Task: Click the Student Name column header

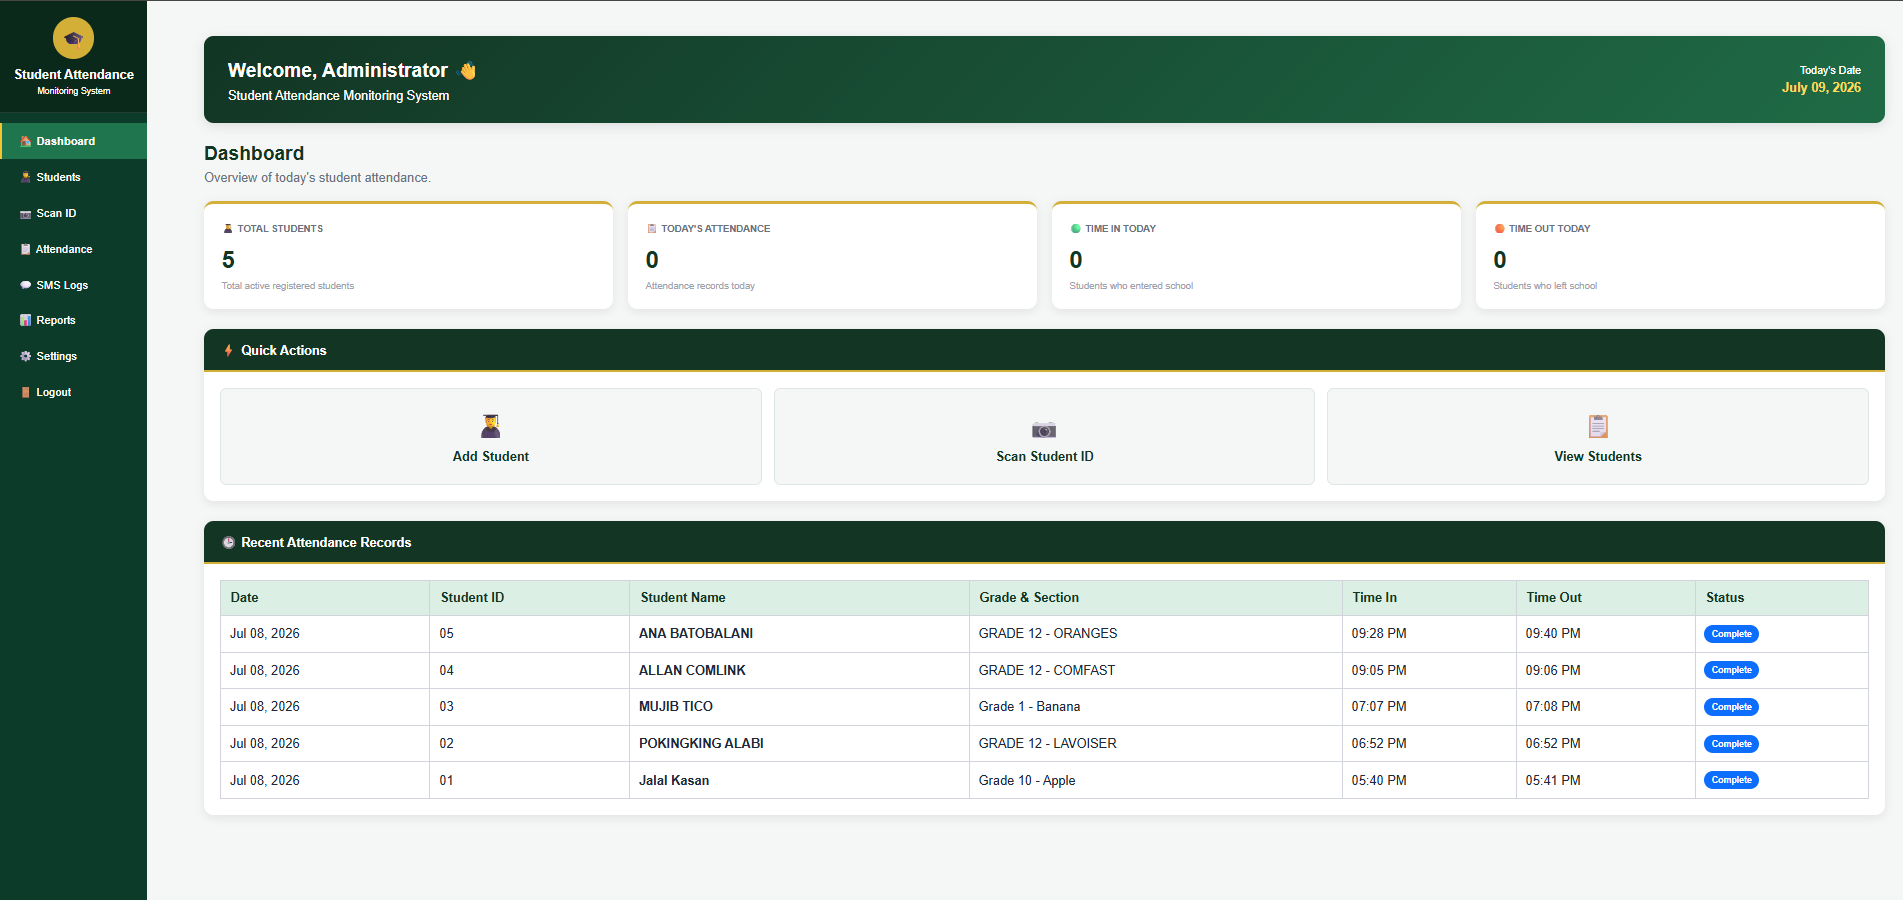Action: click(x=799, y=597)
